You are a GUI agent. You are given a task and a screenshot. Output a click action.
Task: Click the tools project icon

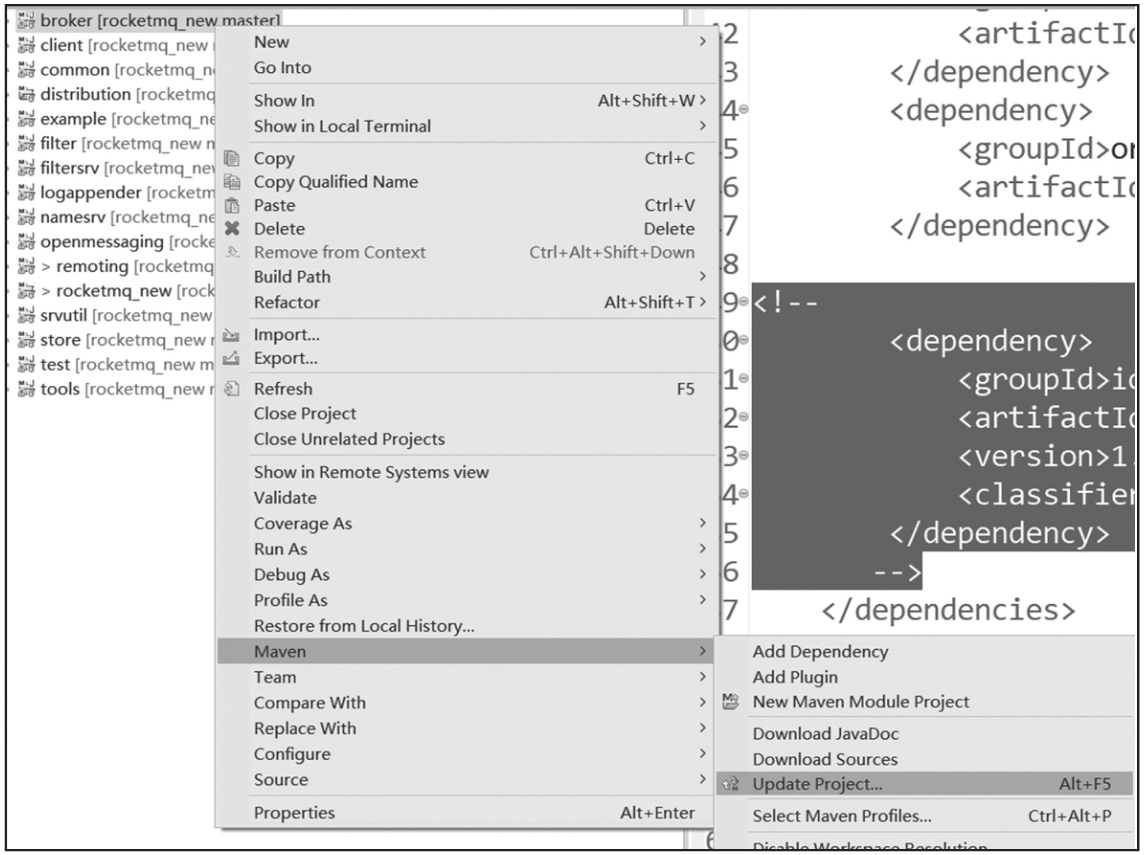tap(26, 389)
